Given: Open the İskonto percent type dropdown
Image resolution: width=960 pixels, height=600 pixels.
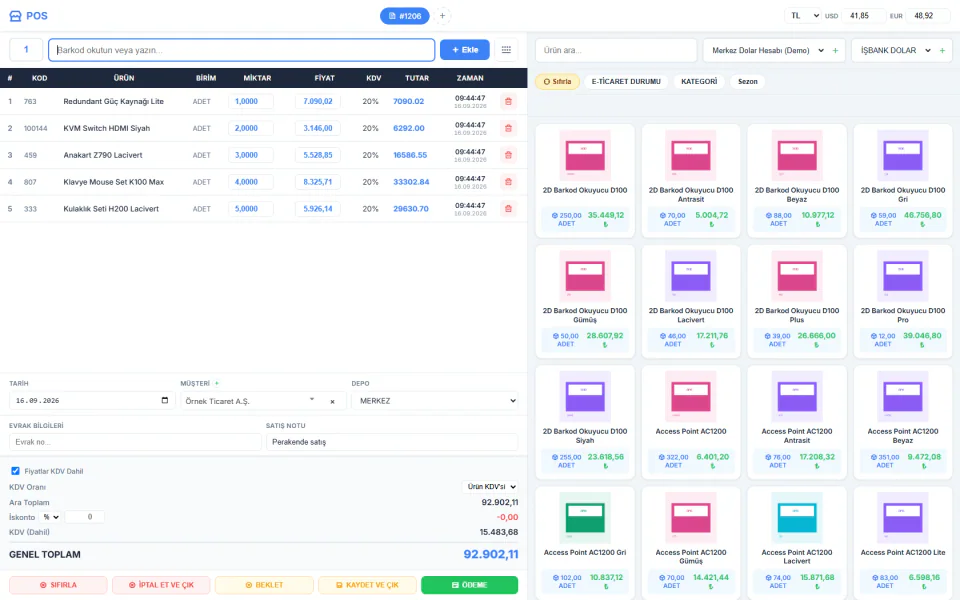Looking at the screenshot, I should pyautogui.click(x=50, y=517).
